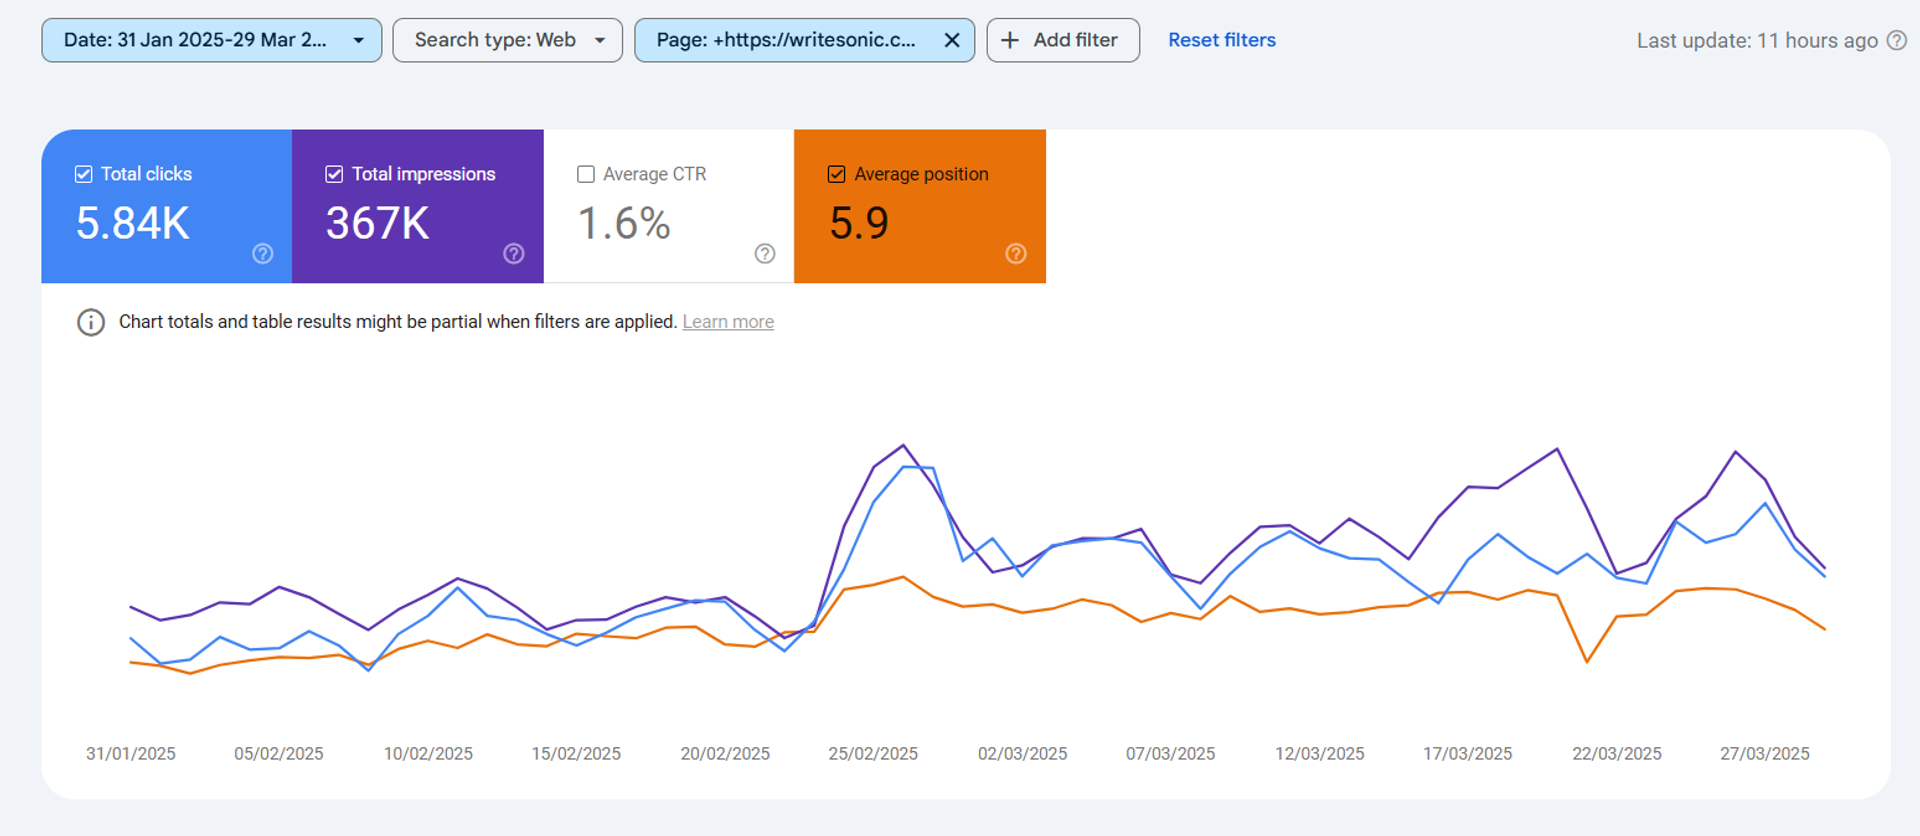Open help icon on Average CTR card
The width and height of the screenshot is (1920, 836).
[765, 254]
